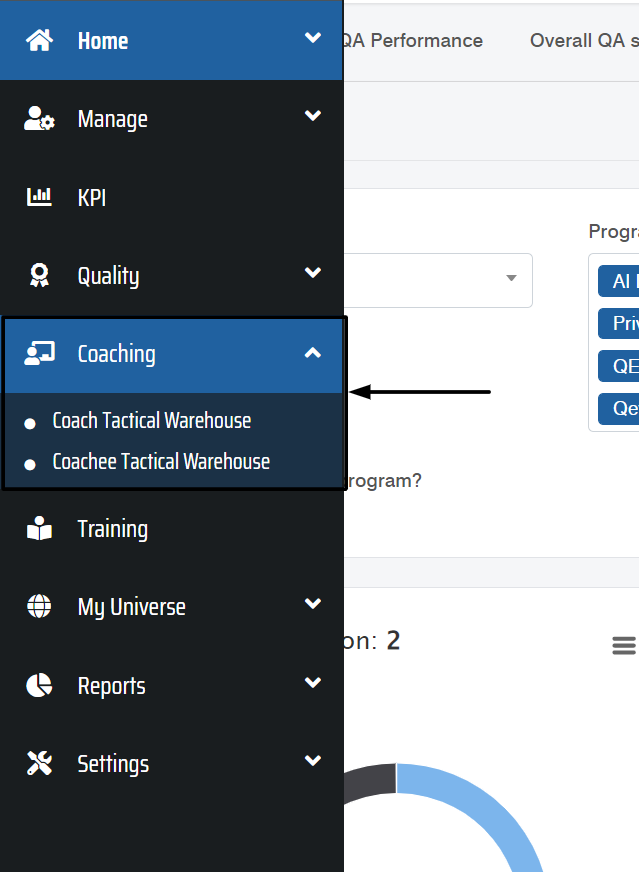Click the Reports pie chart icon
639x872 pixels.
click(x=39, y=685)
